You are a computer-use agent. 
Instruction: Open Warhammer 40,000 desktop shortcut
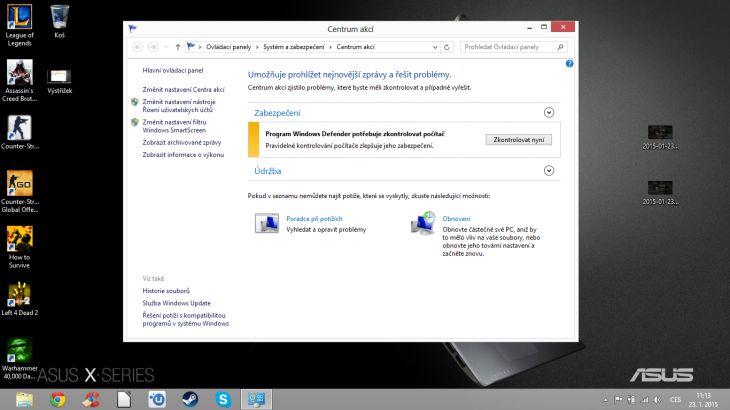(19, 358)
